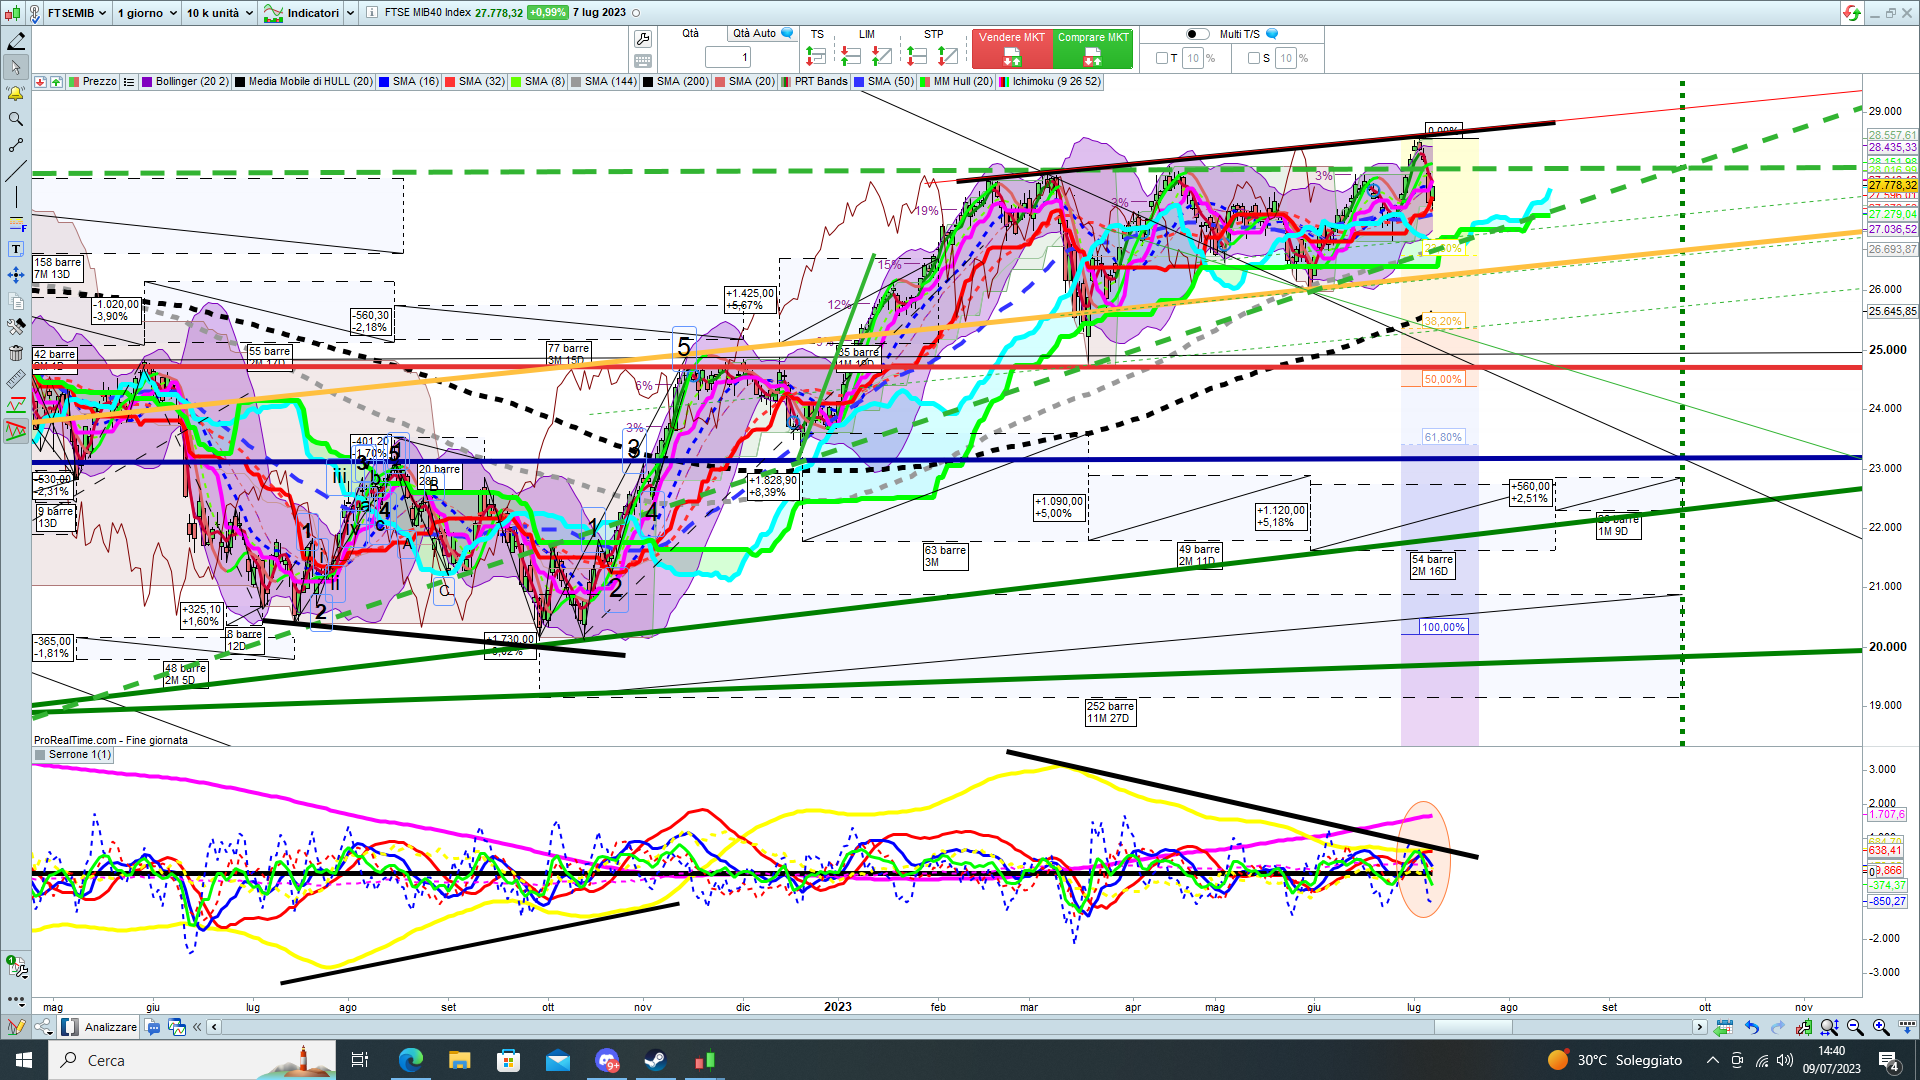Image resolution: width=1920 pixels, height=1080 pixels.
Task: Open Microsoft Edge from taskbar
Action: pos(411,1060)
